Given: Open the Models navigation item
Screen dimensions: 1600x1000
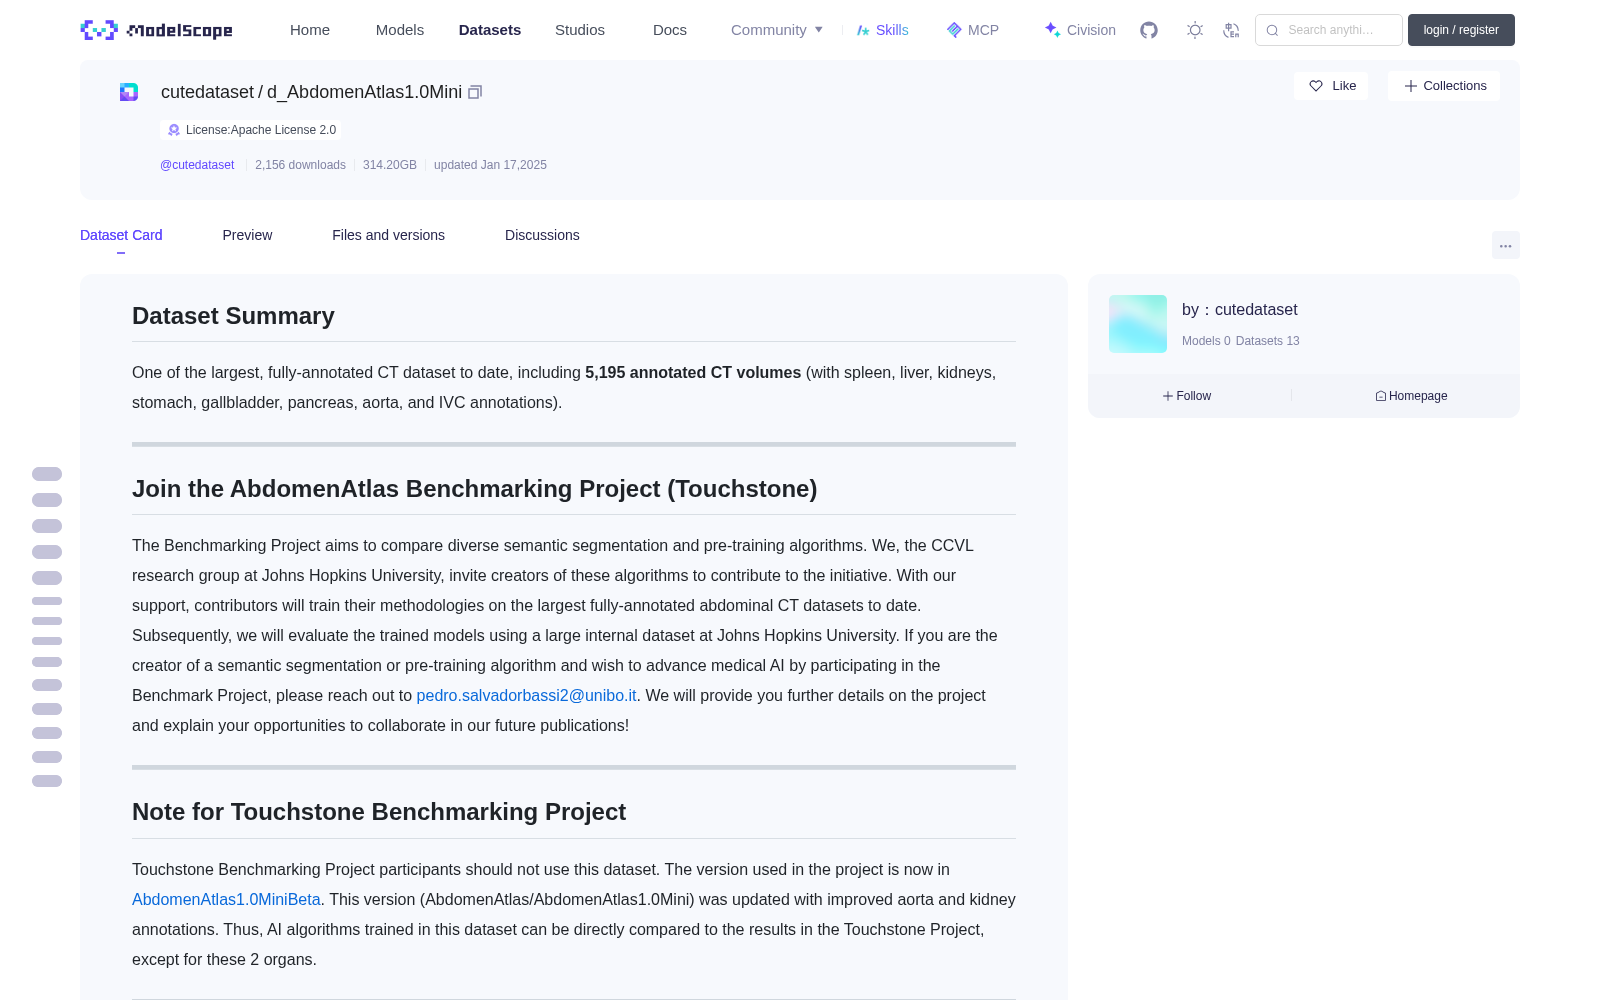Looking at the screenshot, I should tap(400, 30).
